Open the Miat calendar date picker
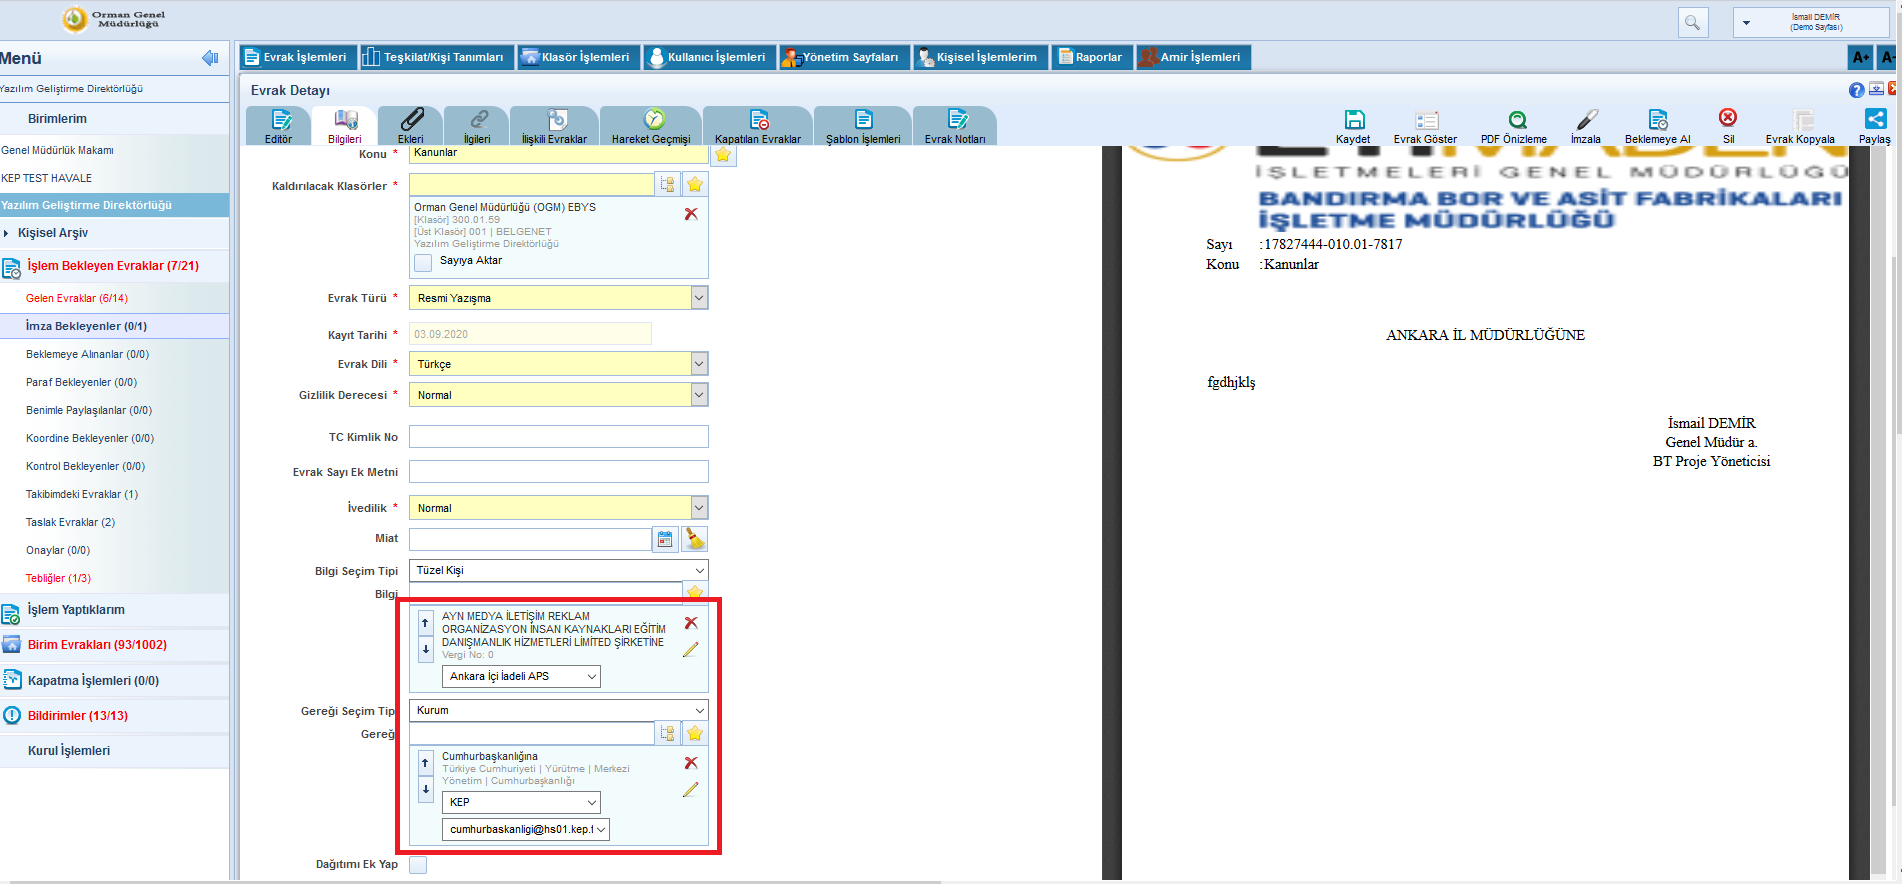The image size is (1902, 884). tap(665, 539)
